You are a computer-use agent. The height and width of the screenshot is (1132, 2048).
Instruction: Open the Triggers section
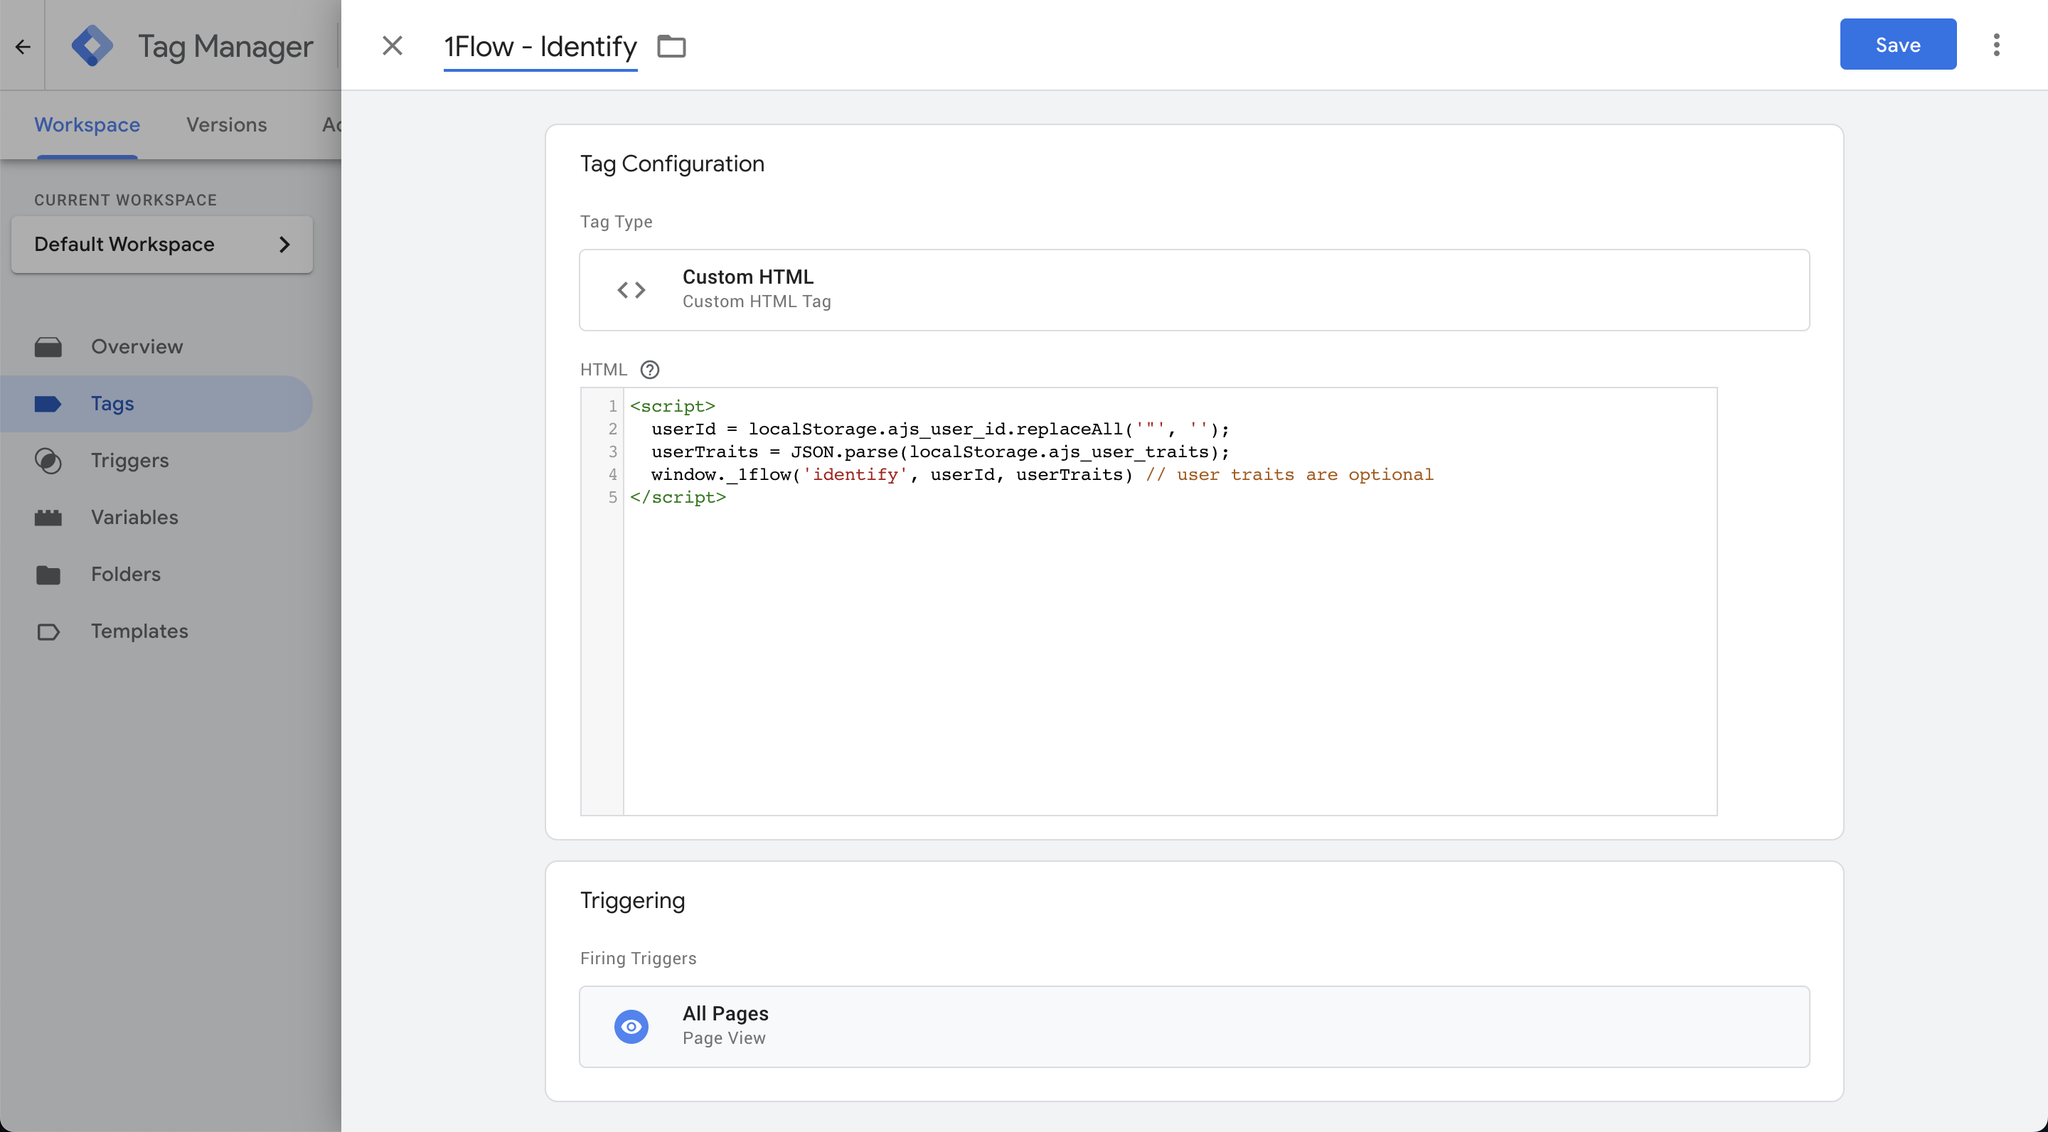pyautogui.click(x=130, y=461)
